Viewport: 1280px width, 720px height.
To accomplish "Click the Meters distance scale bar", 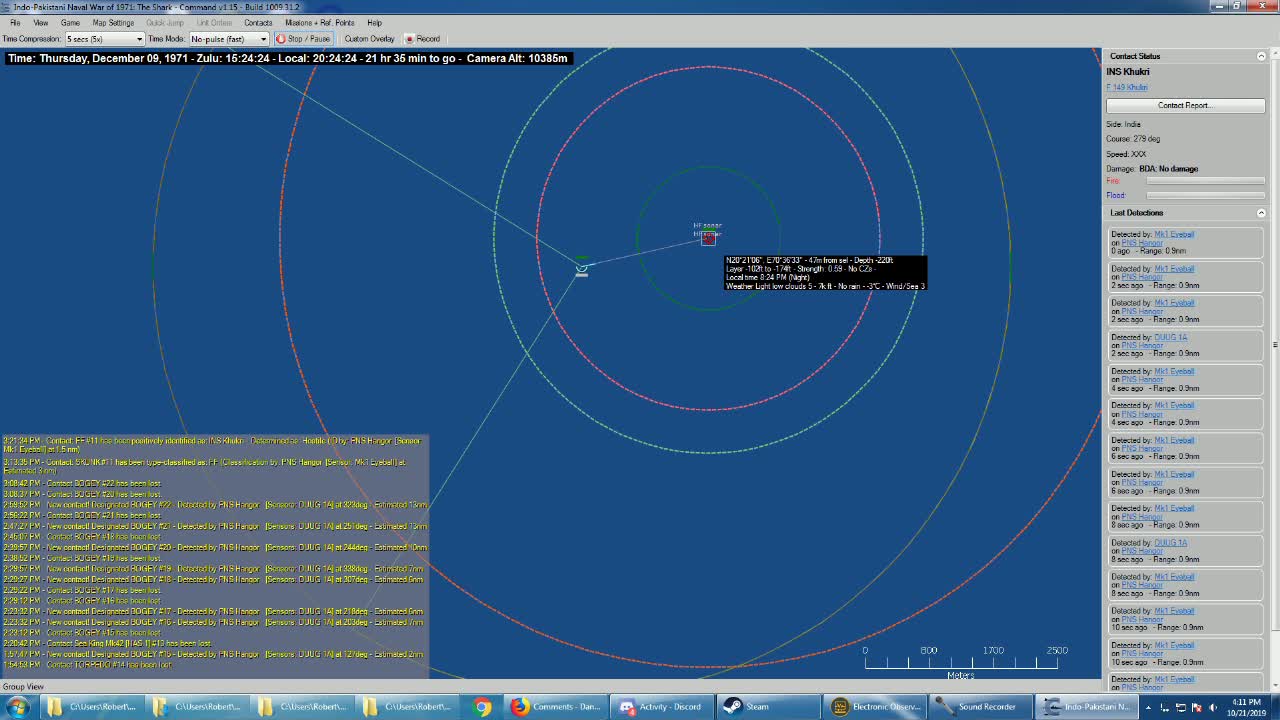I will [961, 663].
